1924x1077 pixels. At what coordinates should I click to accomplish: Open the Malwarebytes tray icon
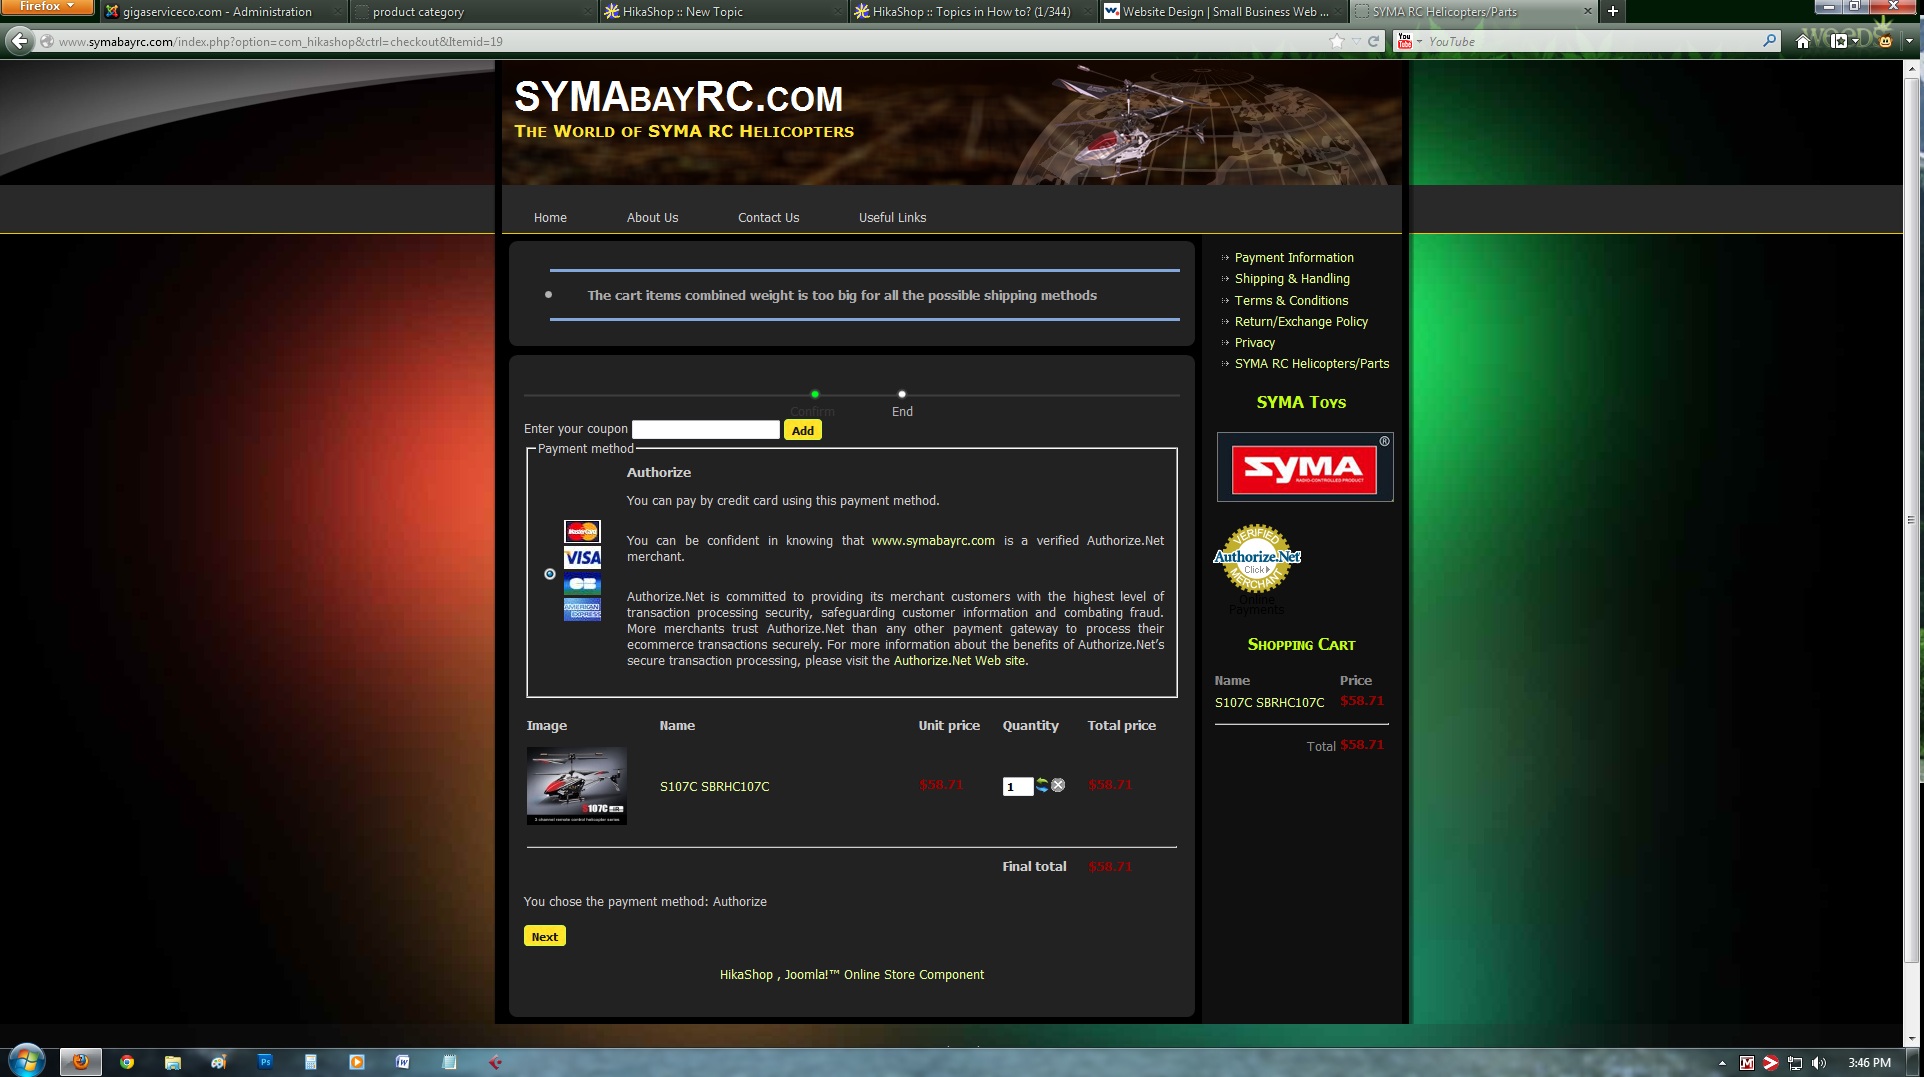[x=1747, y=1063]
